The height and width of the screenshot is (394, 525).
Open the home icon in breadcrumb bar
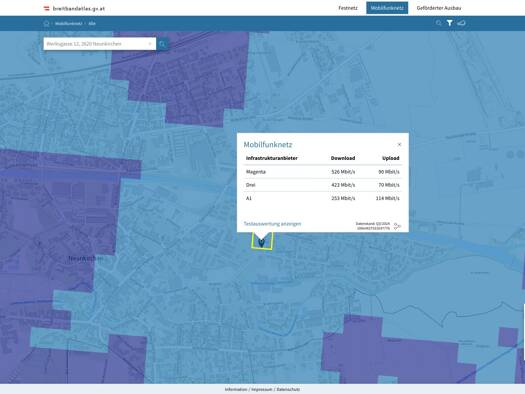[47, 23]
